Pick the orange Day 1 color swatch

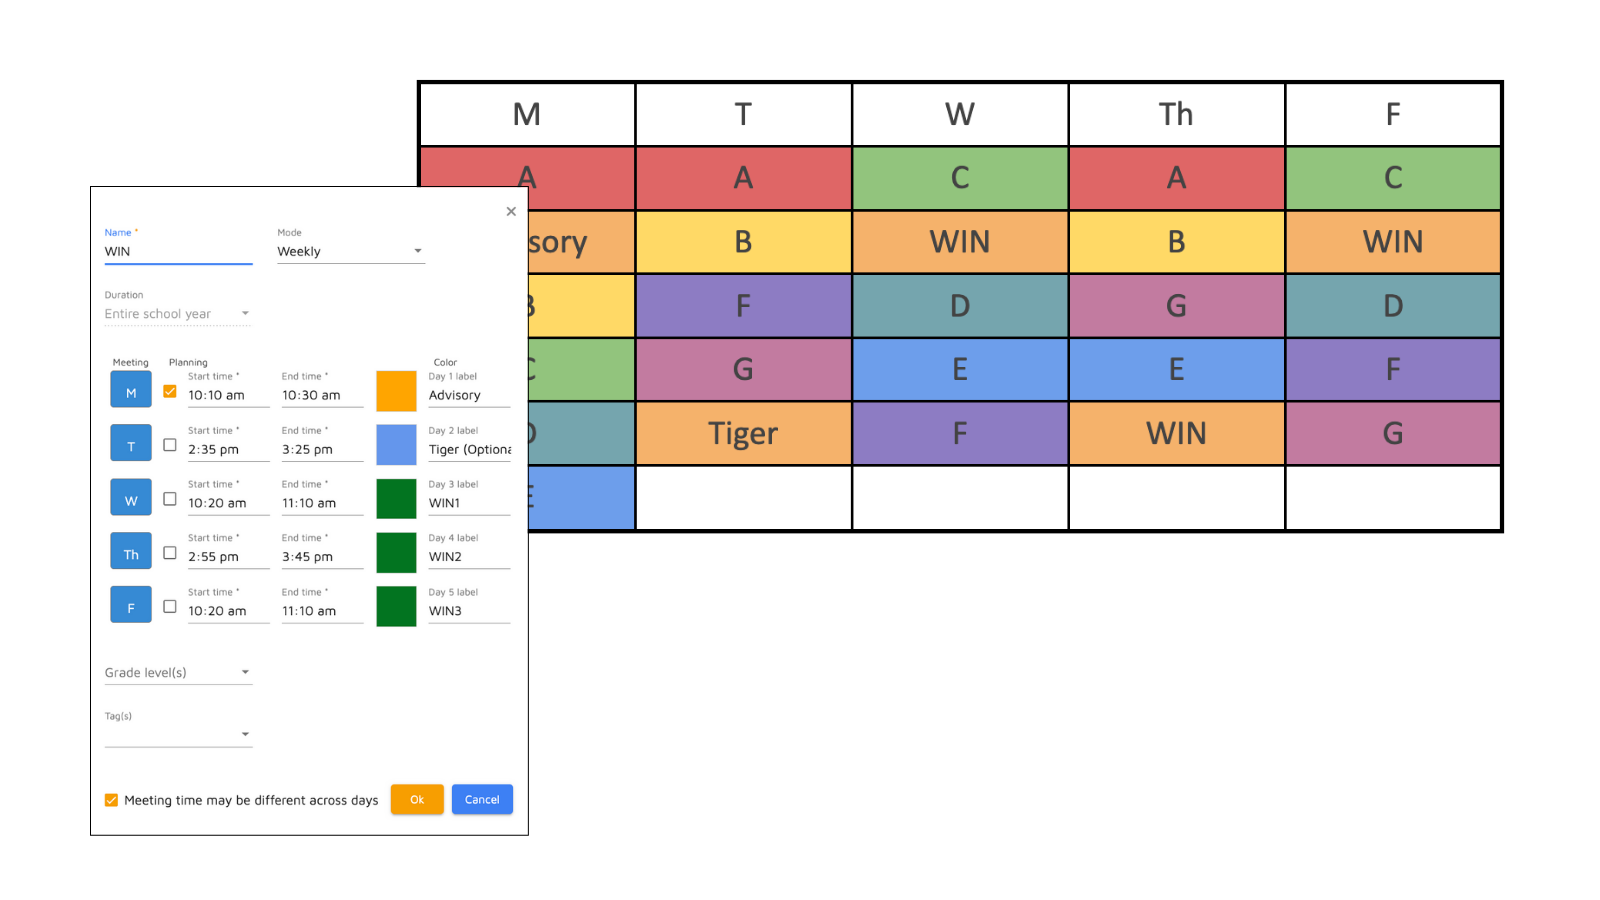(x=396, y=391)
